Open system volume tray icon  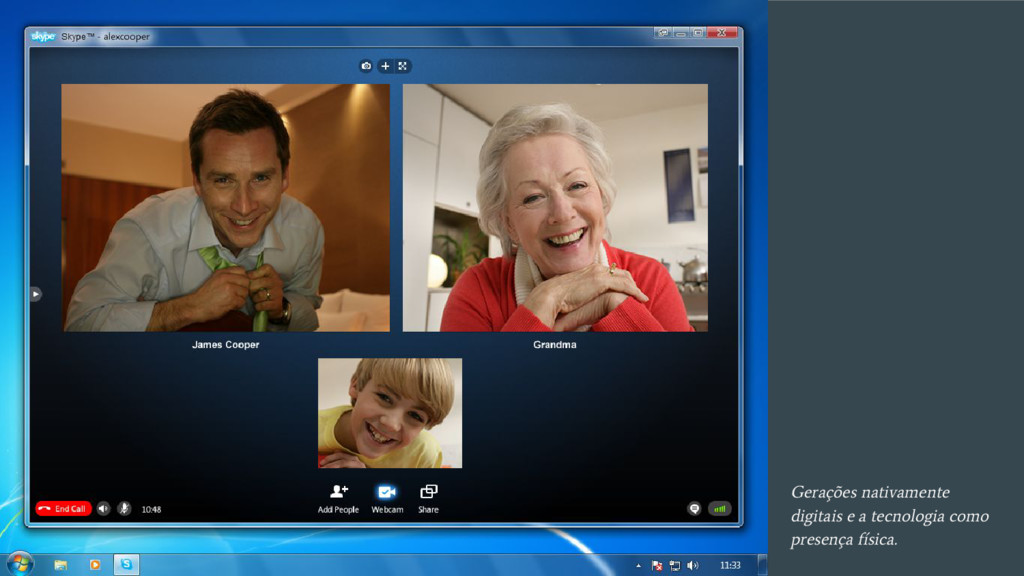pos(693,566)
